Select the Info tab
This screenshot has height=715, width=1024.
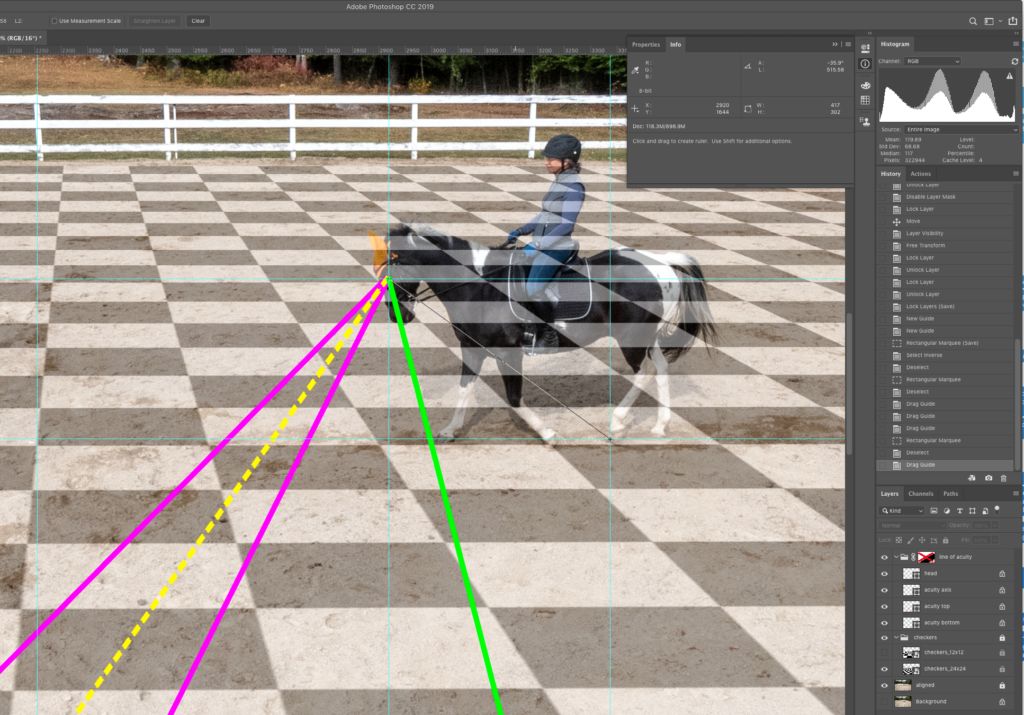[675, 44]
